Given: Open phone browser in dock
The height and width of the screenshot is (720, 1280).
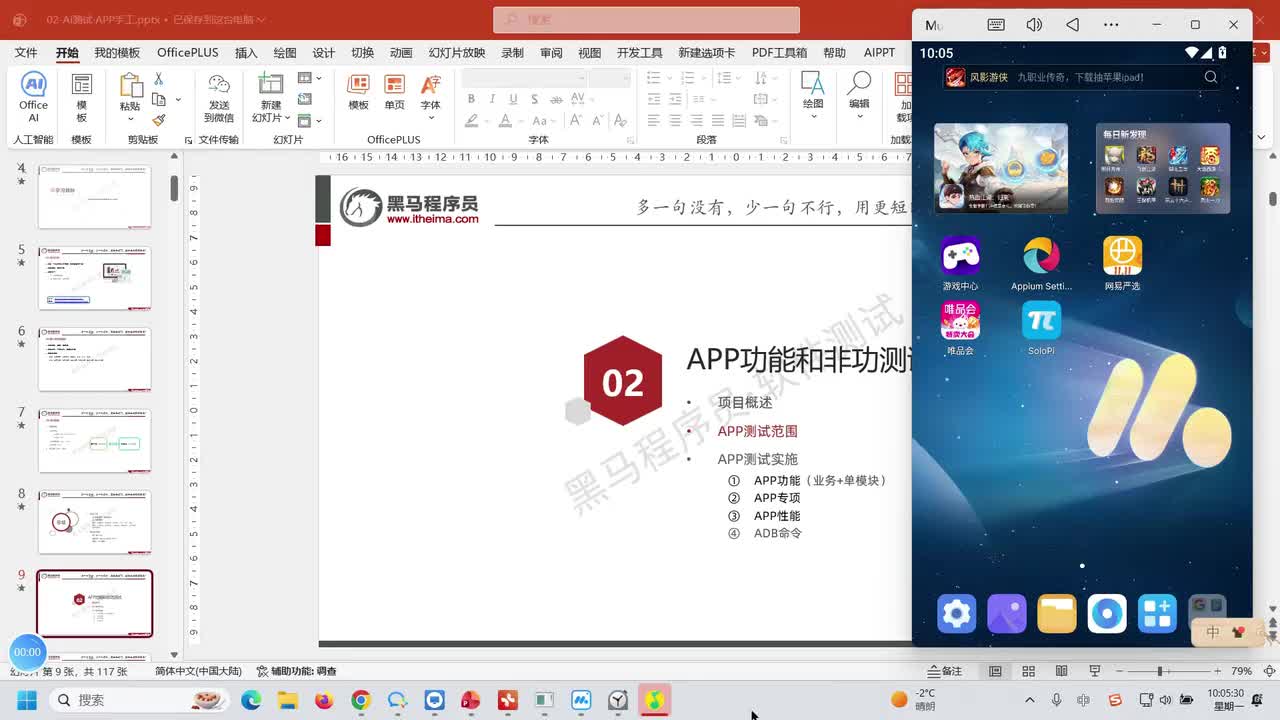Looking at the screenshot, I should click(x=1107, y=613).
